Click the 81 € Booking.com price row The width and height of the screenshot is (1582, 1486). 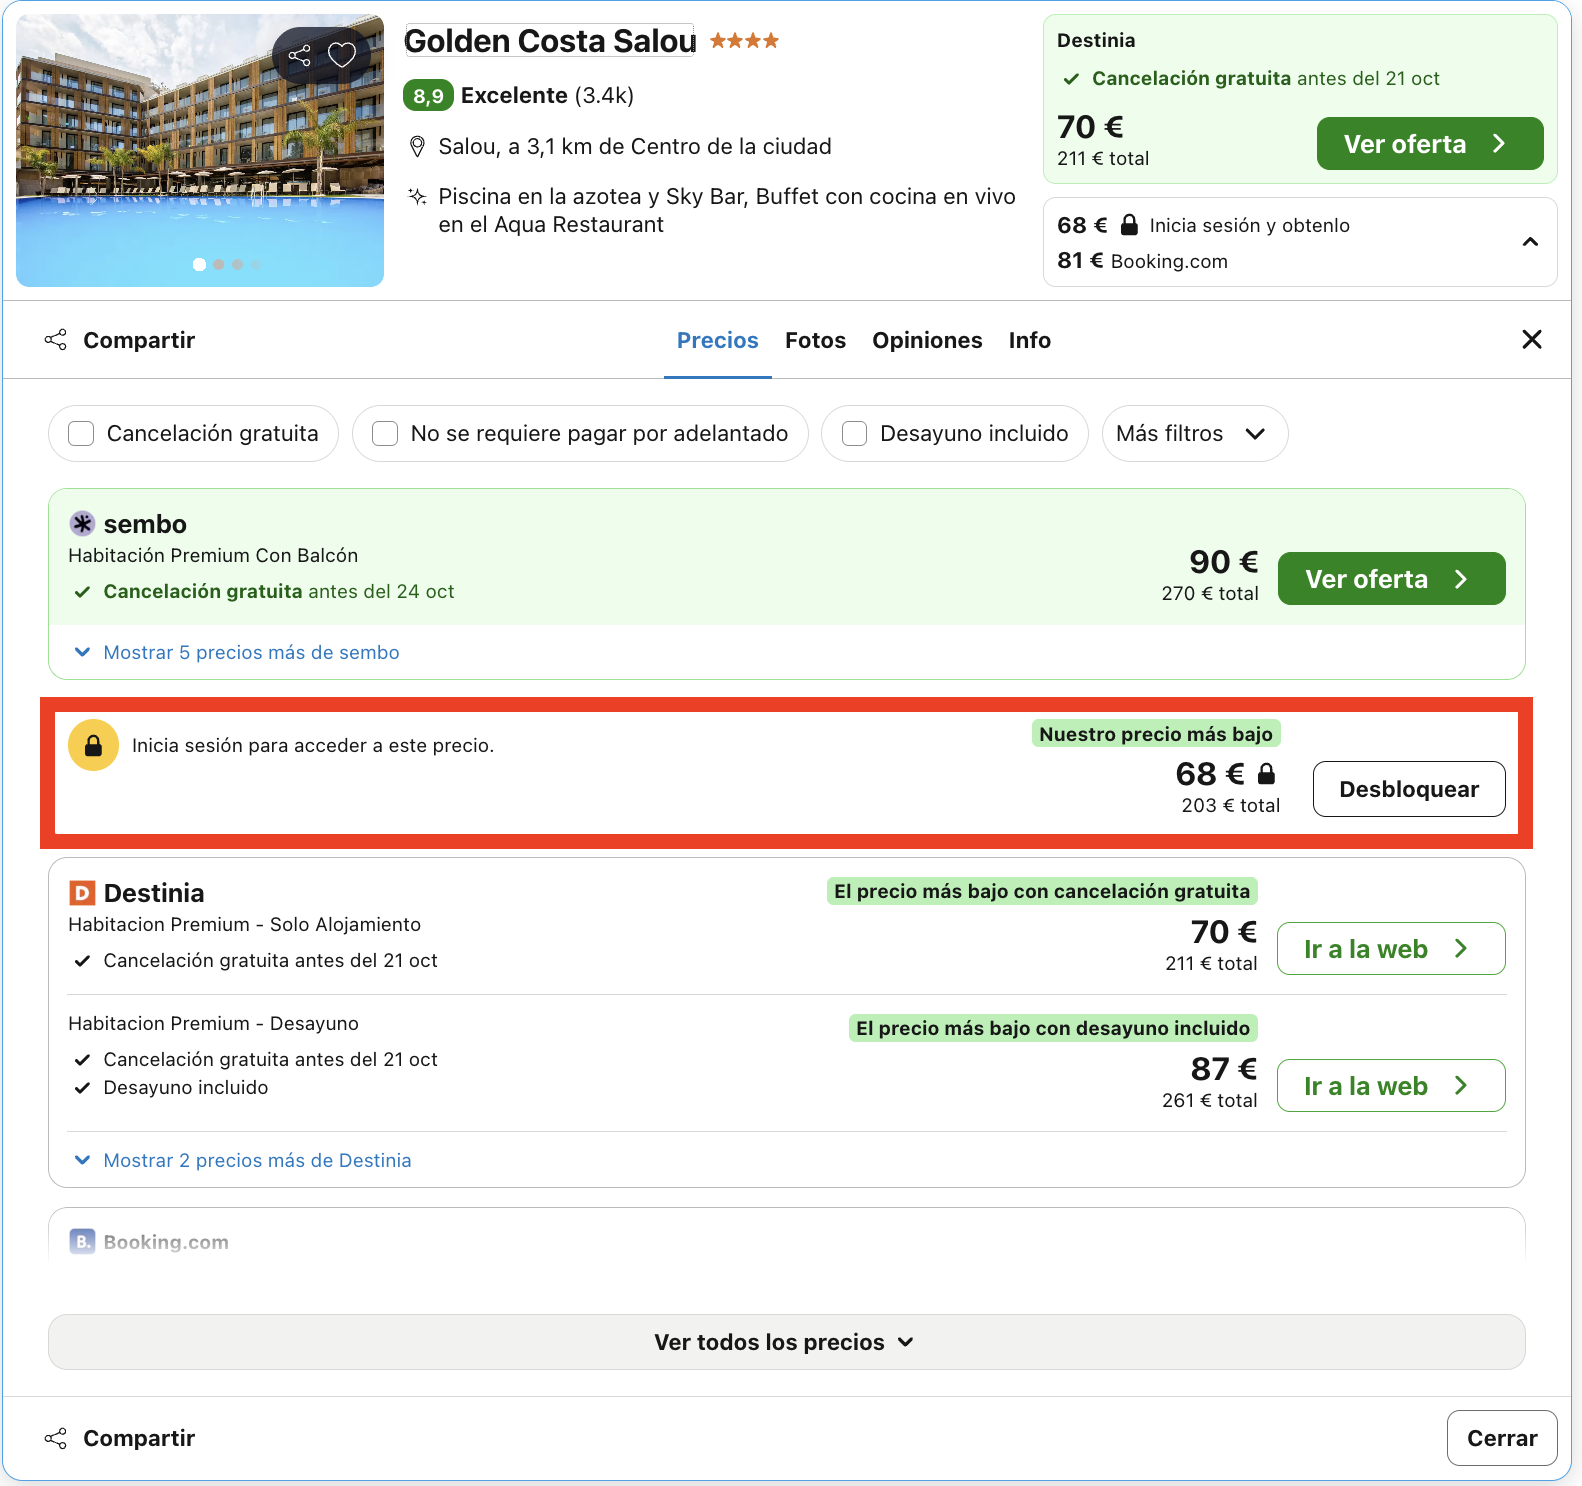pyautogui.click(x=1142, y=261)
